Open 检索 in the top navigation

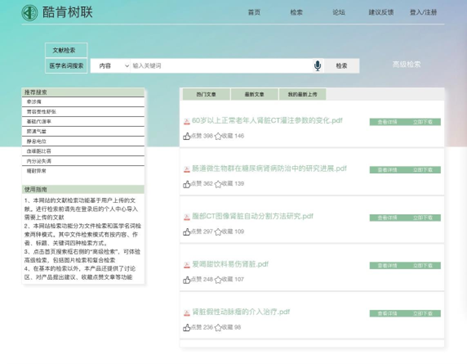[296, 12]
